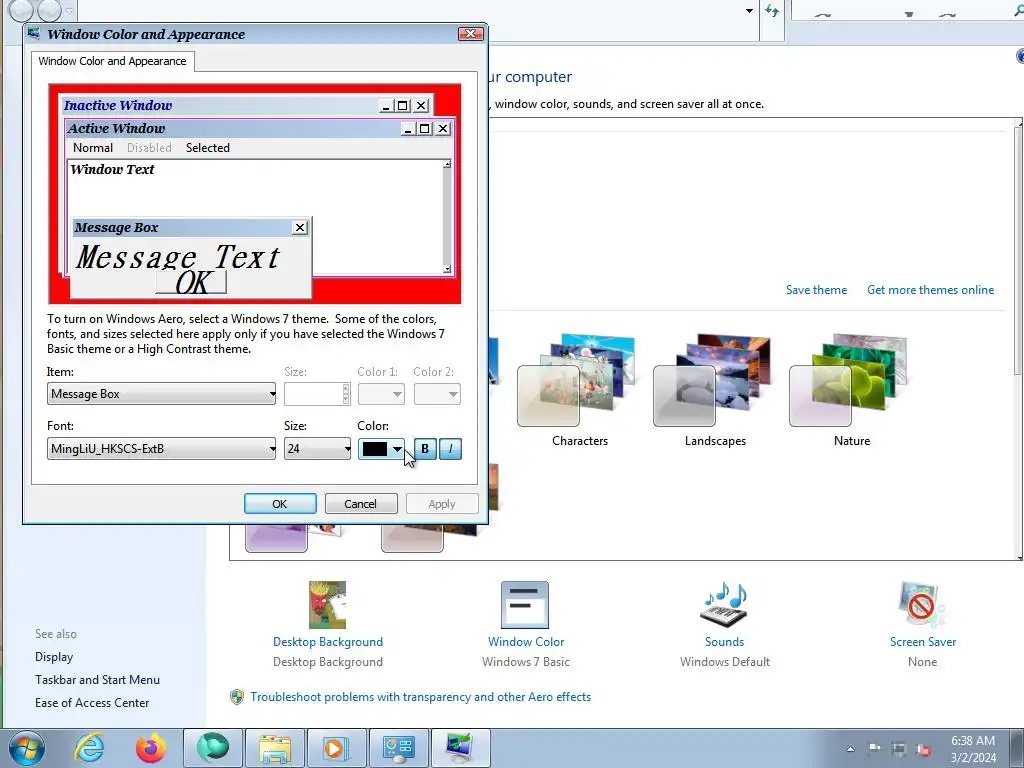The image size is (1024, 768).
Task: Open Taskbar and Start Menu link
Action: coord(97,680)
